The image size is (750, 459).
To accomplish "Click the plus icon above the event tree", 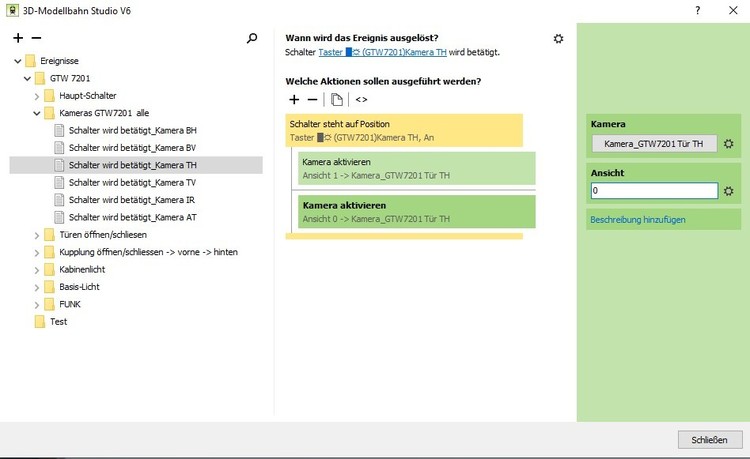I will 18,38.
